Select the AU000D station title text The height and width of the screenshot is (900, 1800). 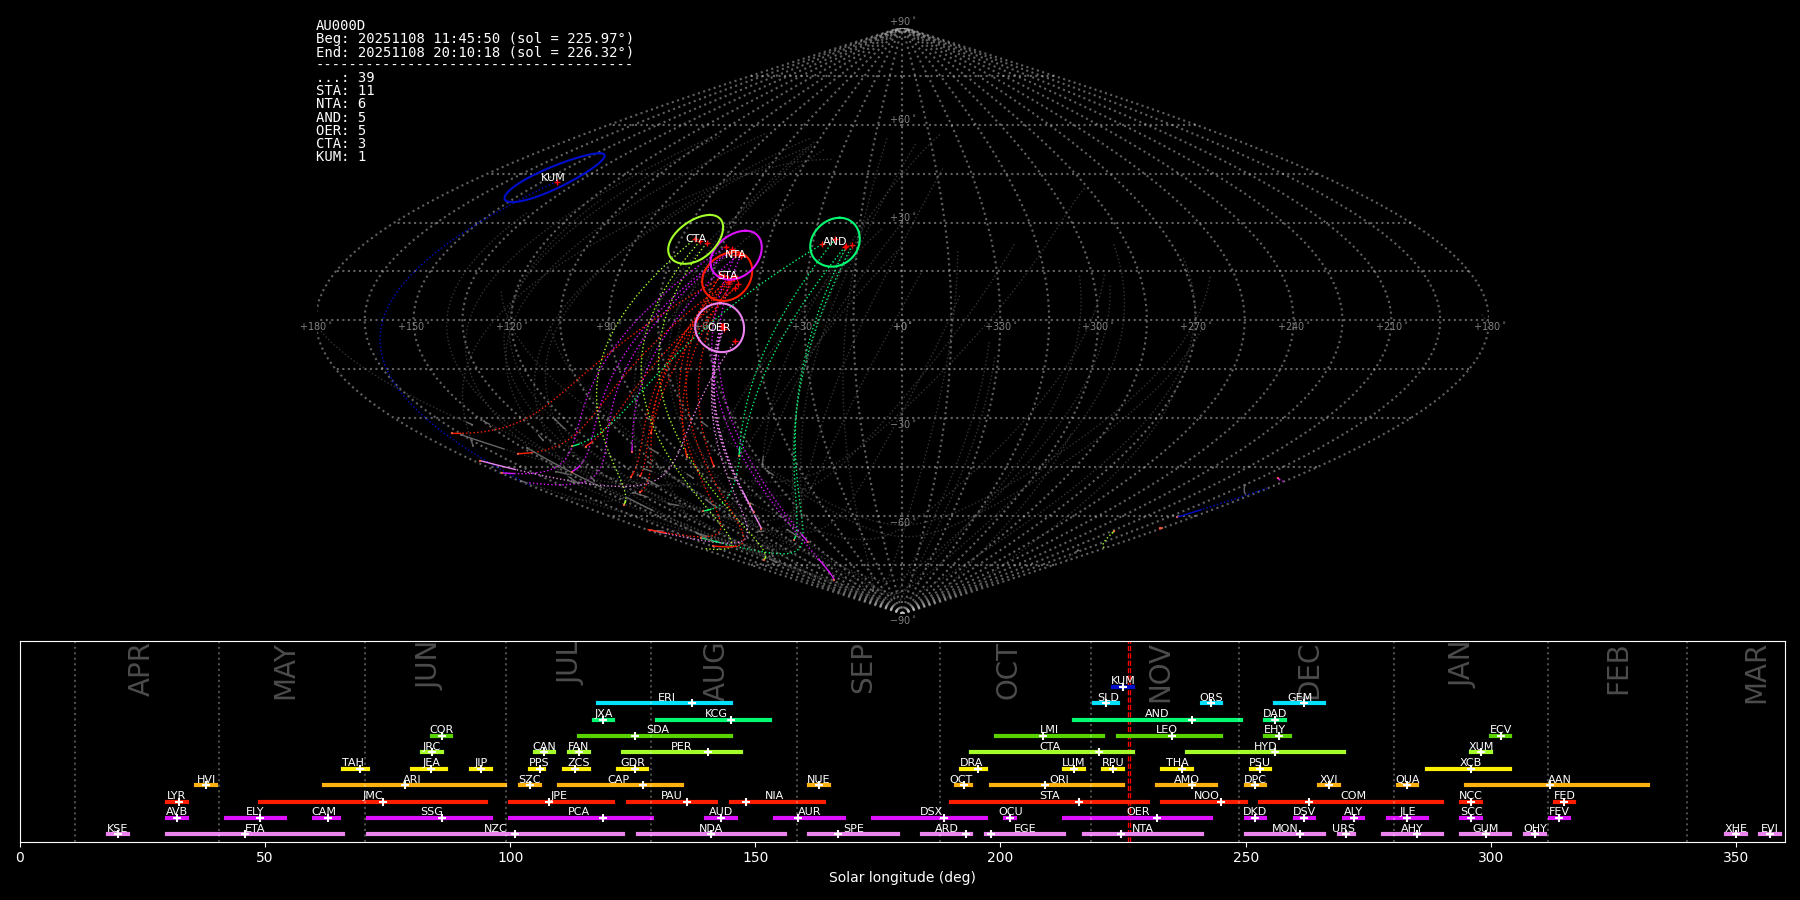pyautogui.click(x=340, y=26)
